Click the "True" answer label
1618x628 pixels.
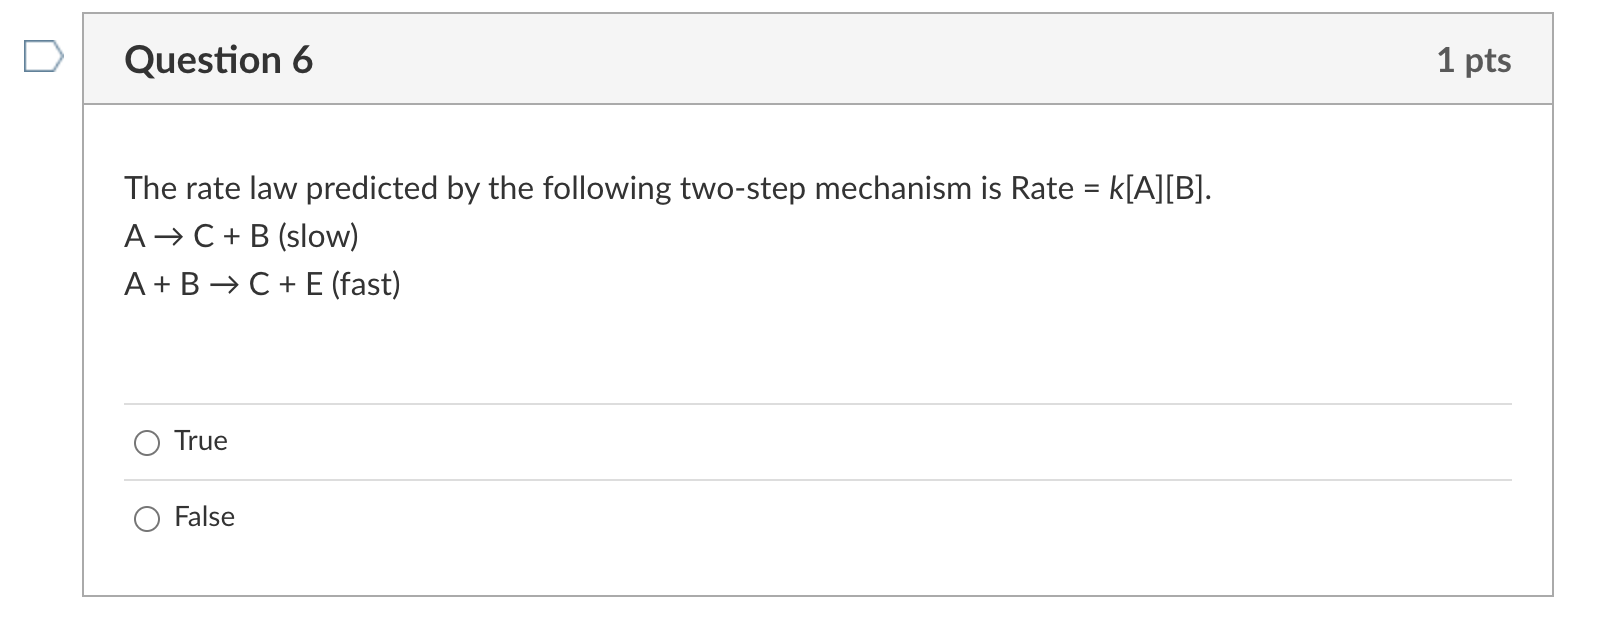pos(201,441)
